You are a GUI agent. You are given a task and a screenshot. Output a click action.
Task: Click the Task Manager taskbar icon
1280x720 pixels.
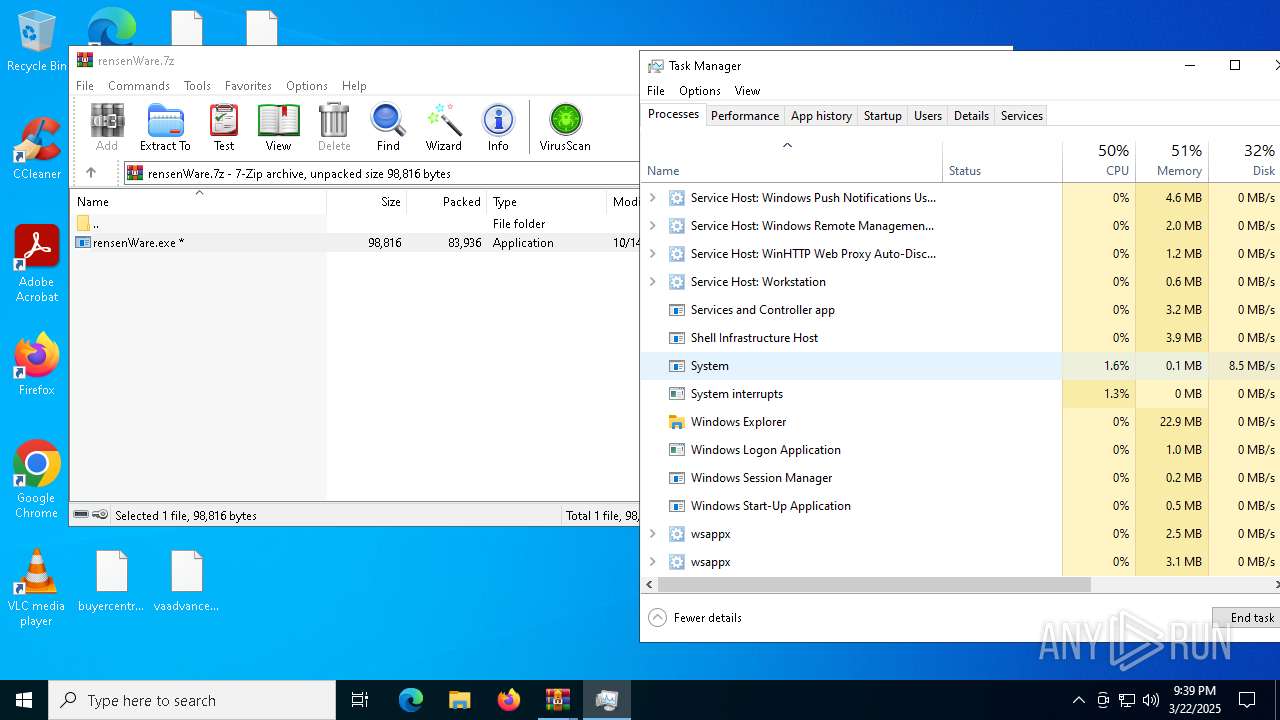[x=606, y=700]
